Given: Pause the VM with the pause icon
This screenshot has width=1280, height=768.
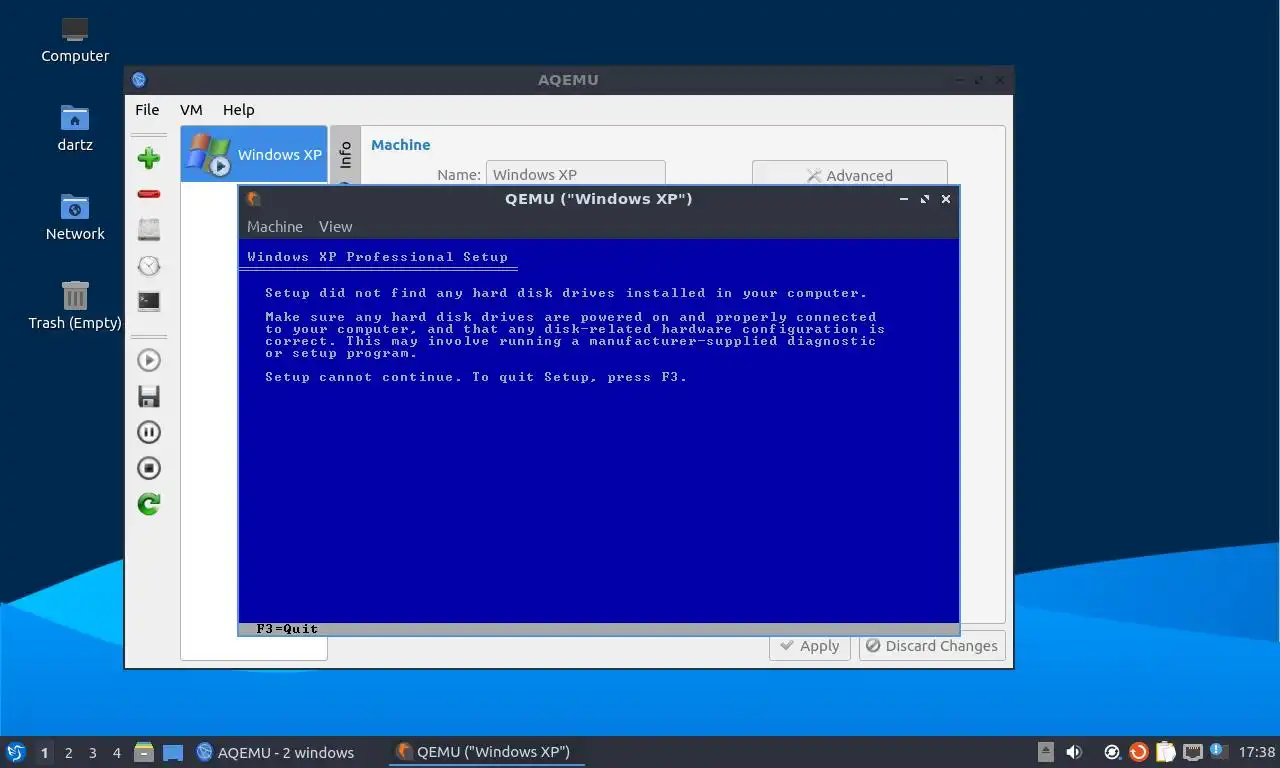Looking at the screenshot, I should (149, 433).
